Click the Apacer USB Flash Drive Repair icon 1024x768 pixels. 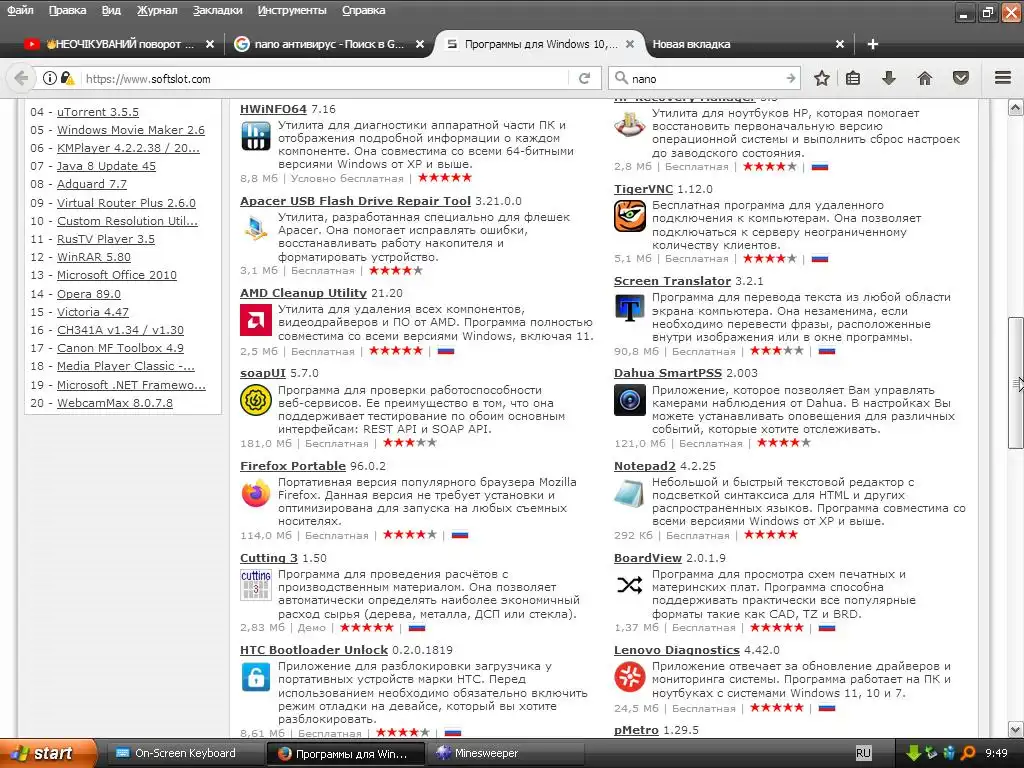tap(255, 228)
